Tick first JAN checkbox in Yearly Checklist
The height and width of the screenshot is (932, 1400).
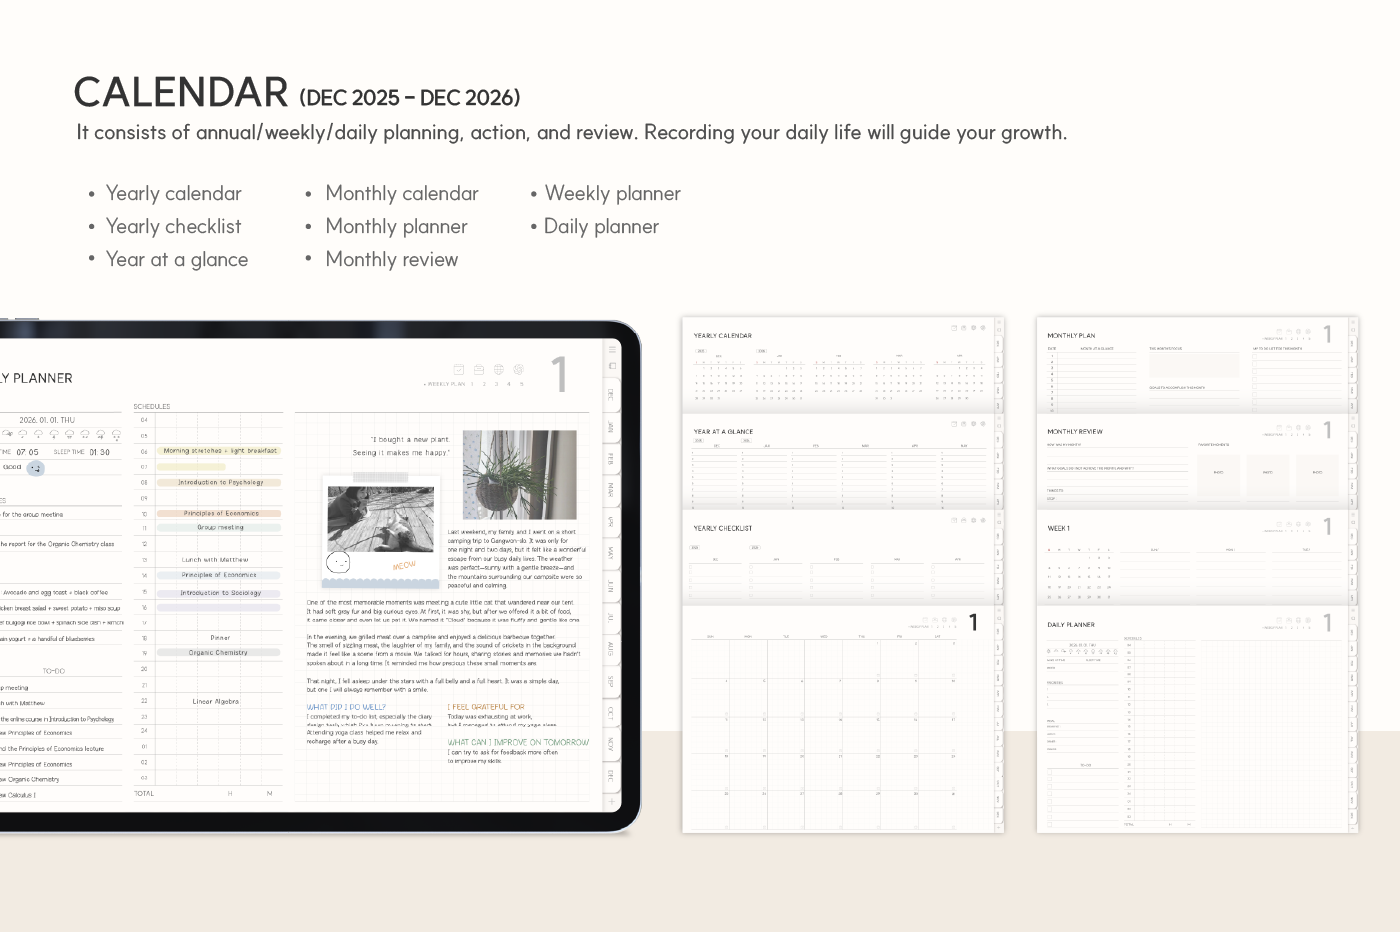pos(752,568)
